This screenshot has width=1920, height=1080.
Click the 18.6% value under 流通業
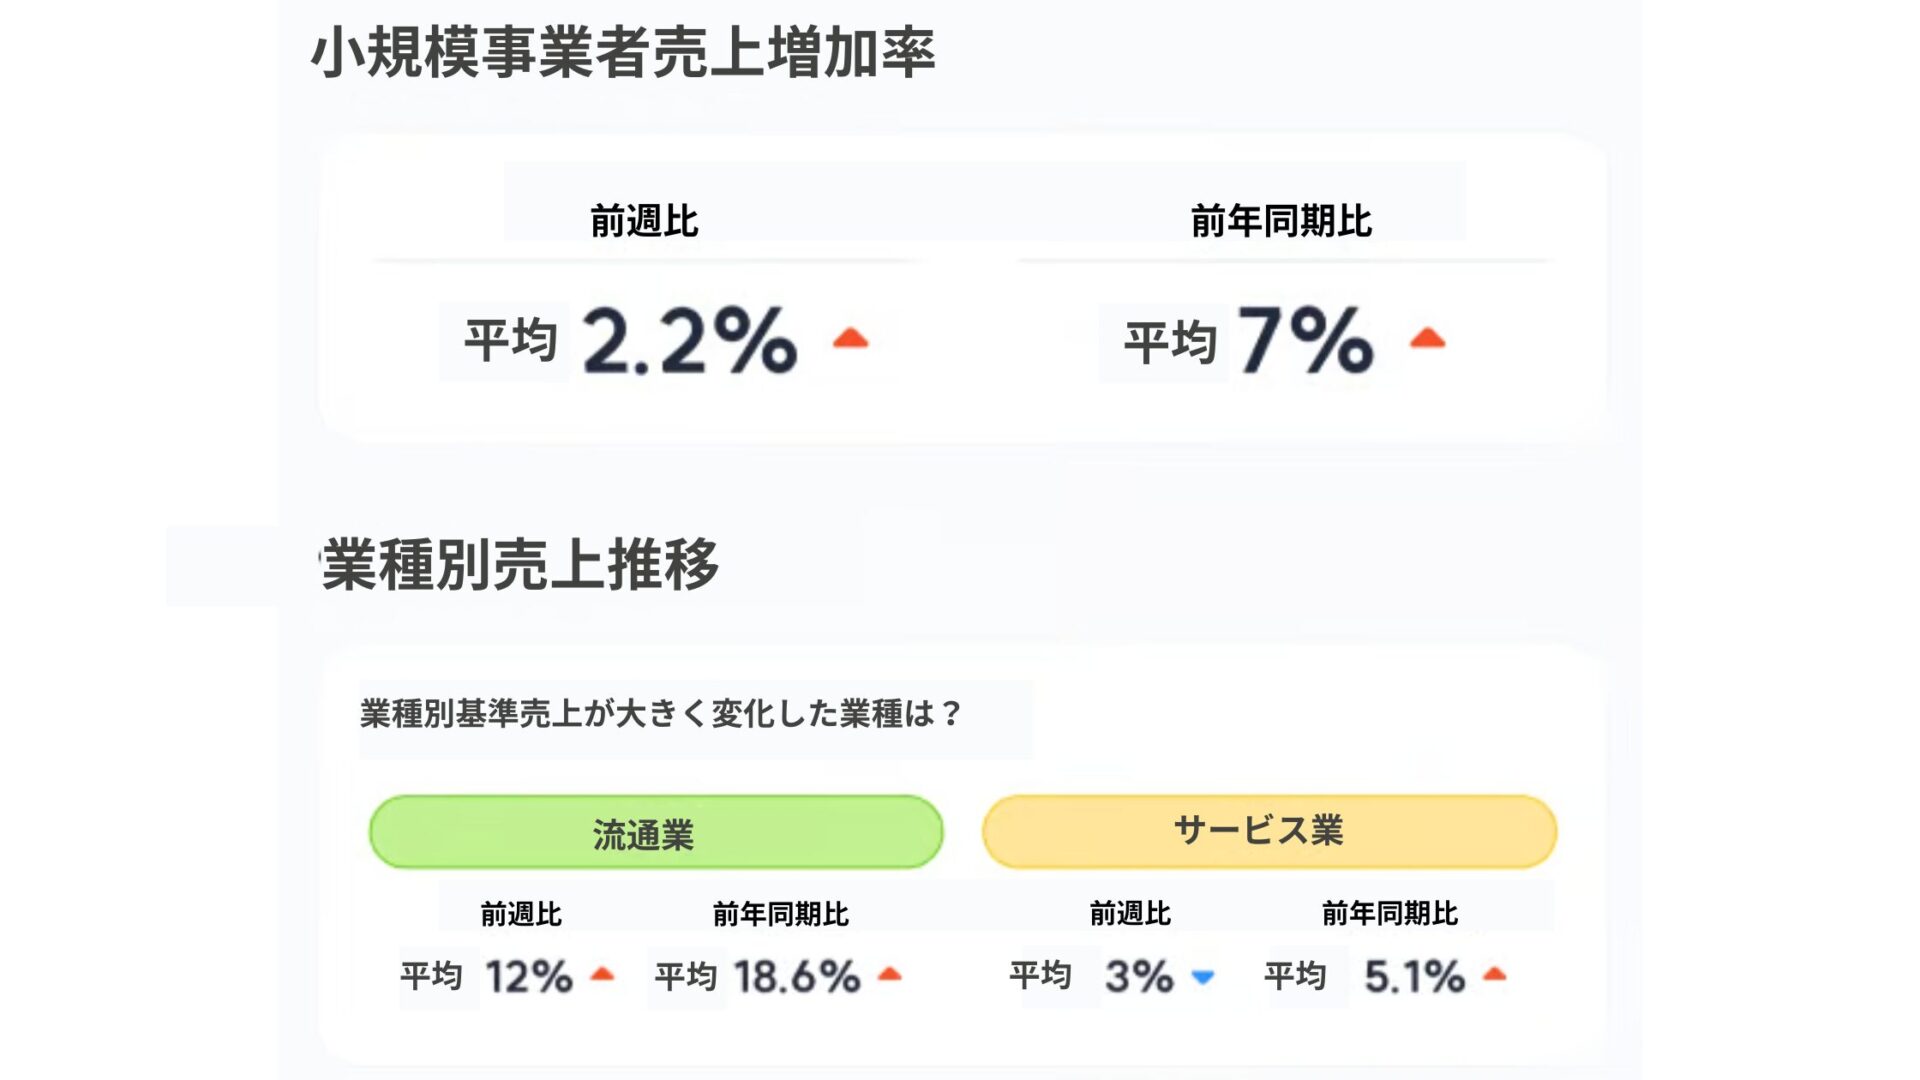click(x=797, y=976)
